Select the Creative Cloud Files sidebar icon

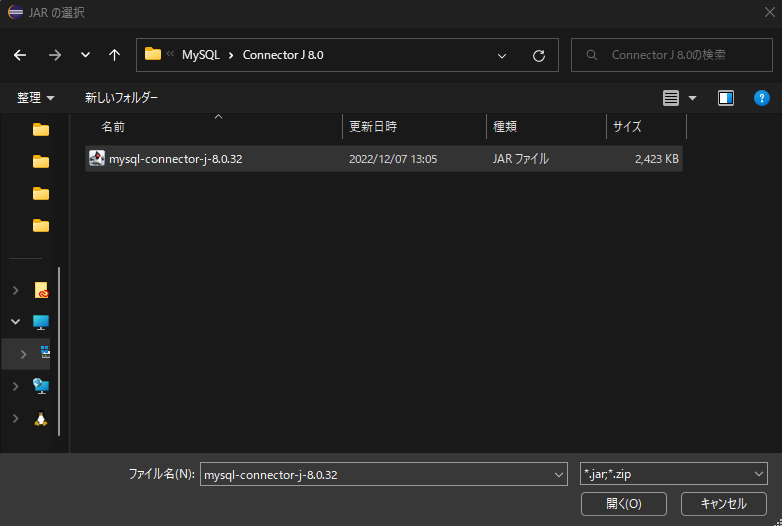41,290
